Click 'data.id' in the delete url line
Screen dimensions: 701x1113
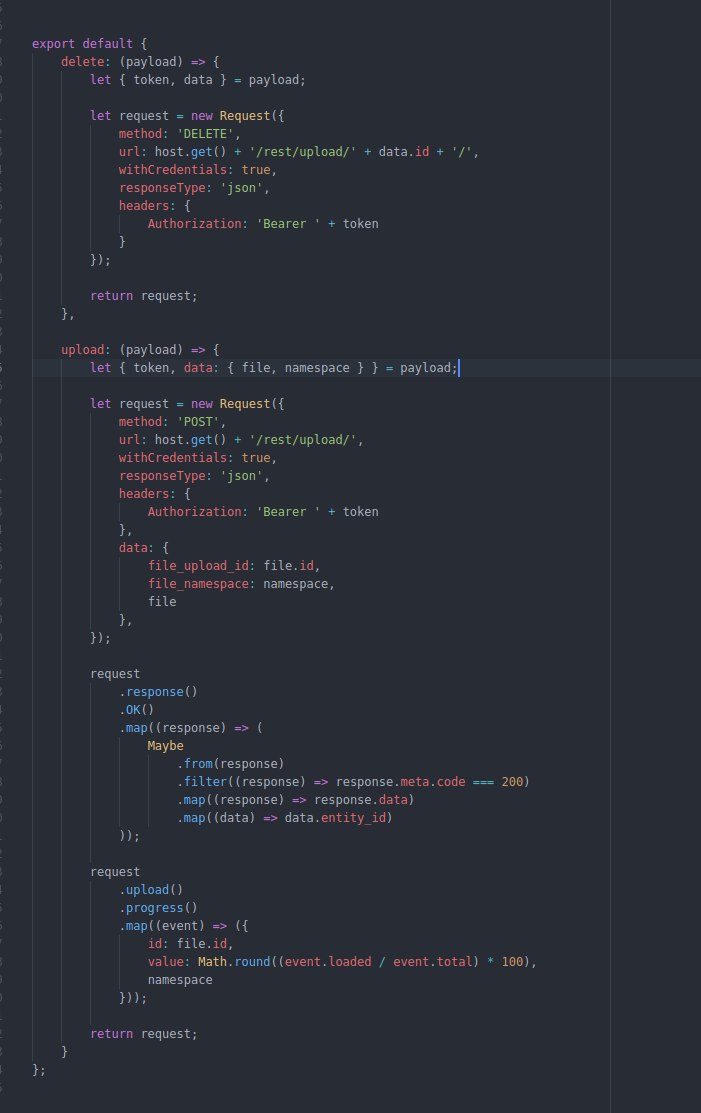click(404, 152)
